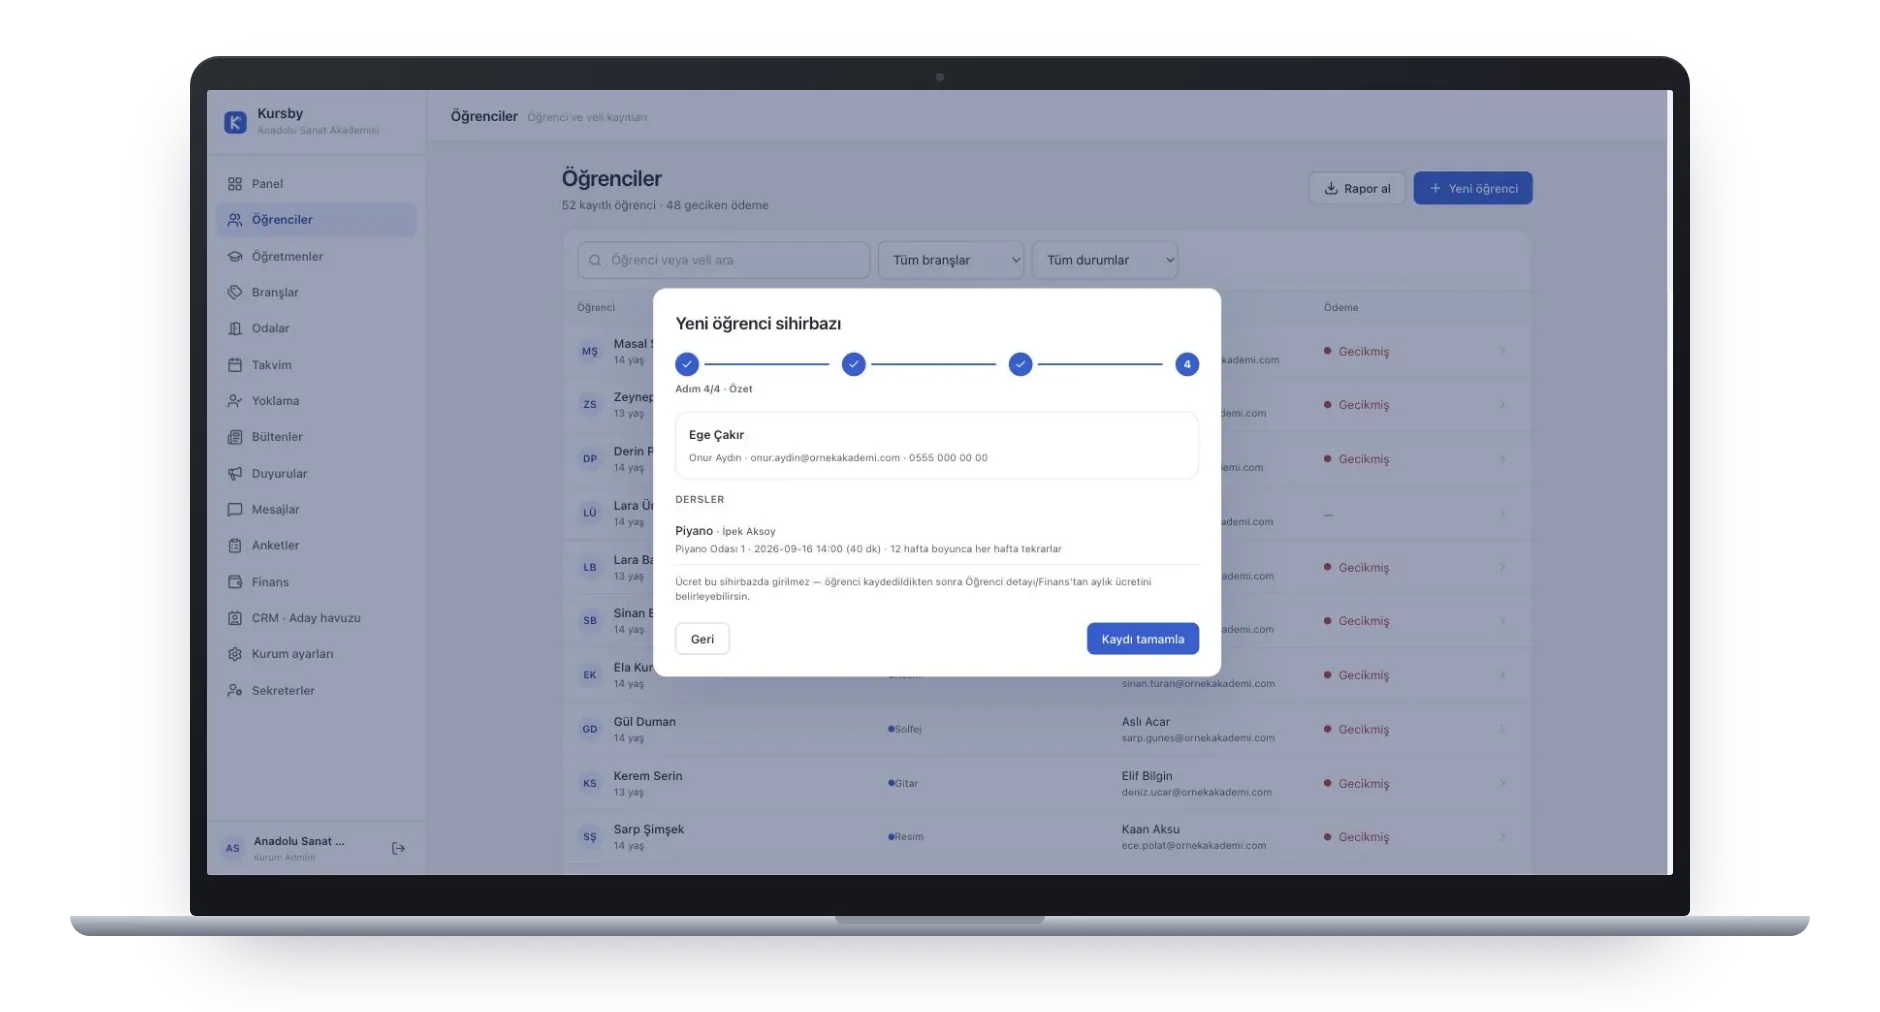Select step 4 circle in wizard
The width and height of the screenshot is (1880, 1012).
[1187, 365]
